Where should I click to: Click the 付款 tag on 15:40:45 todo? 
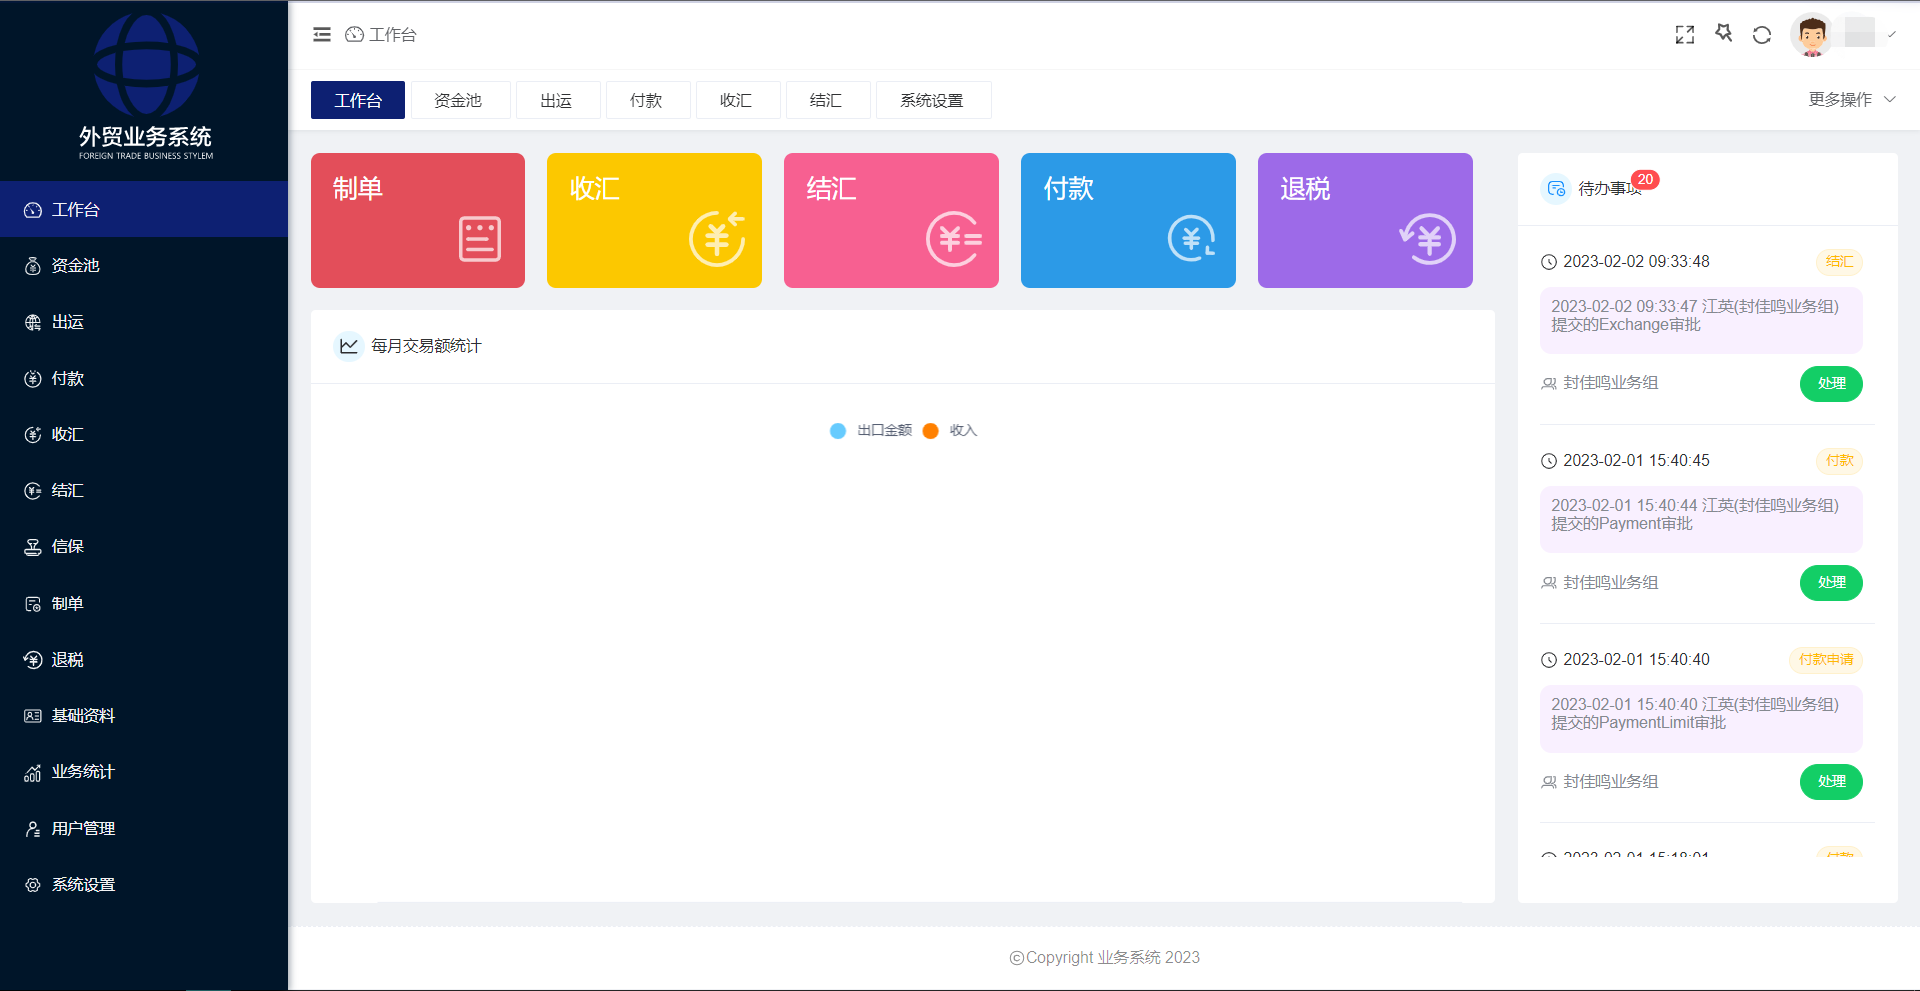click(x=1839, y=461)
